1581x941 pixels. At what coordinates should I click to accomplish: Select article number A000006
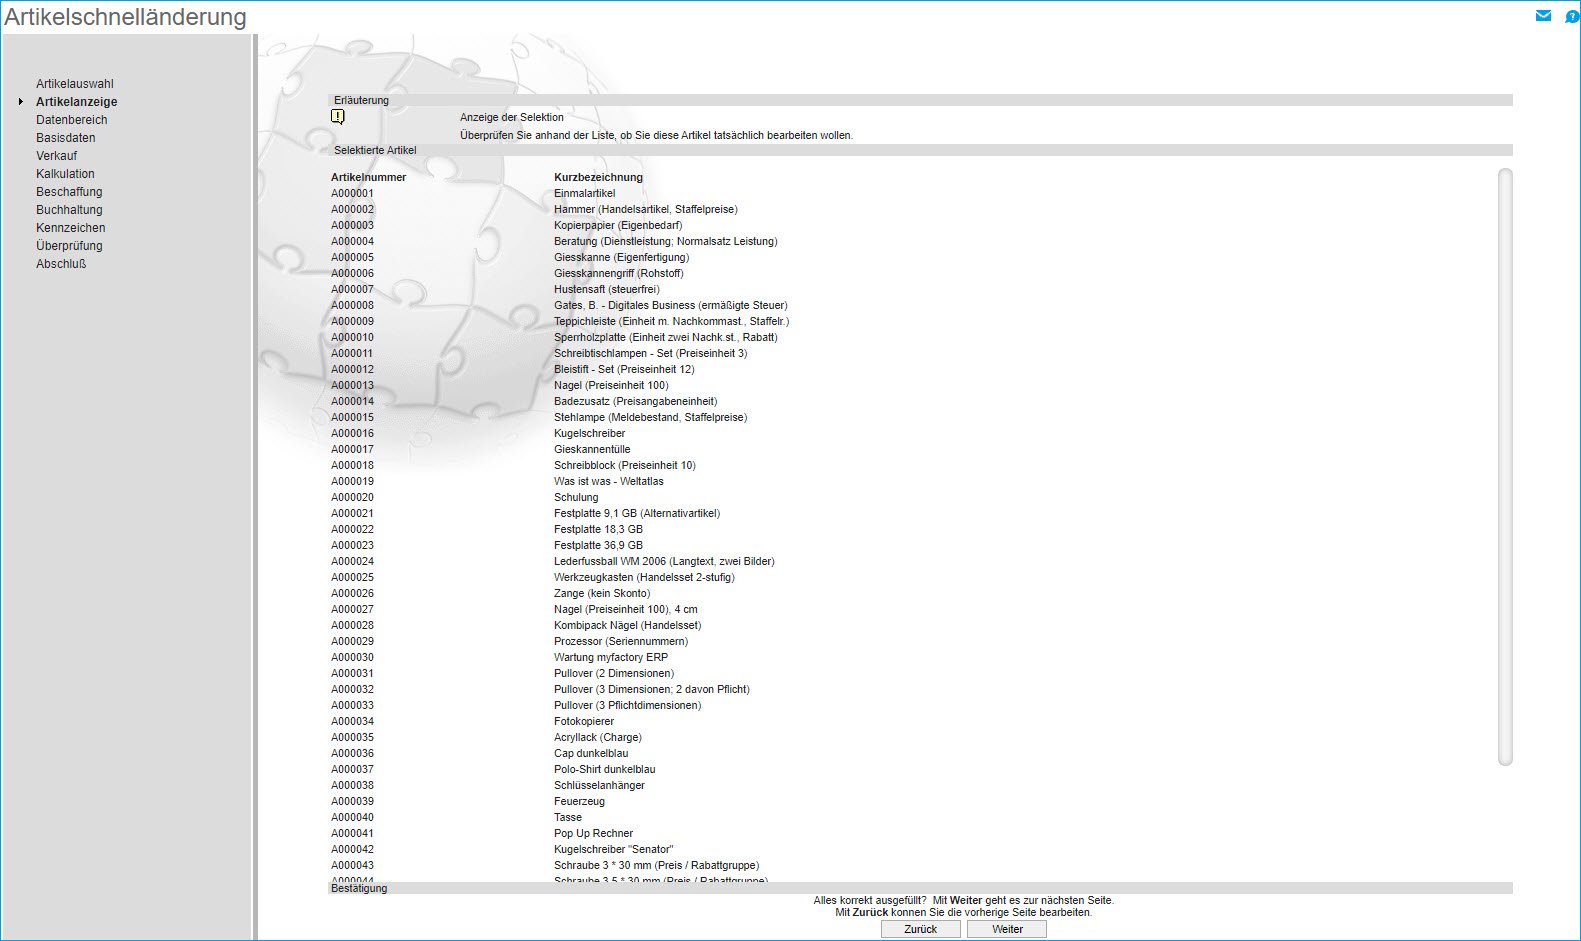click(x=353, y=273)
